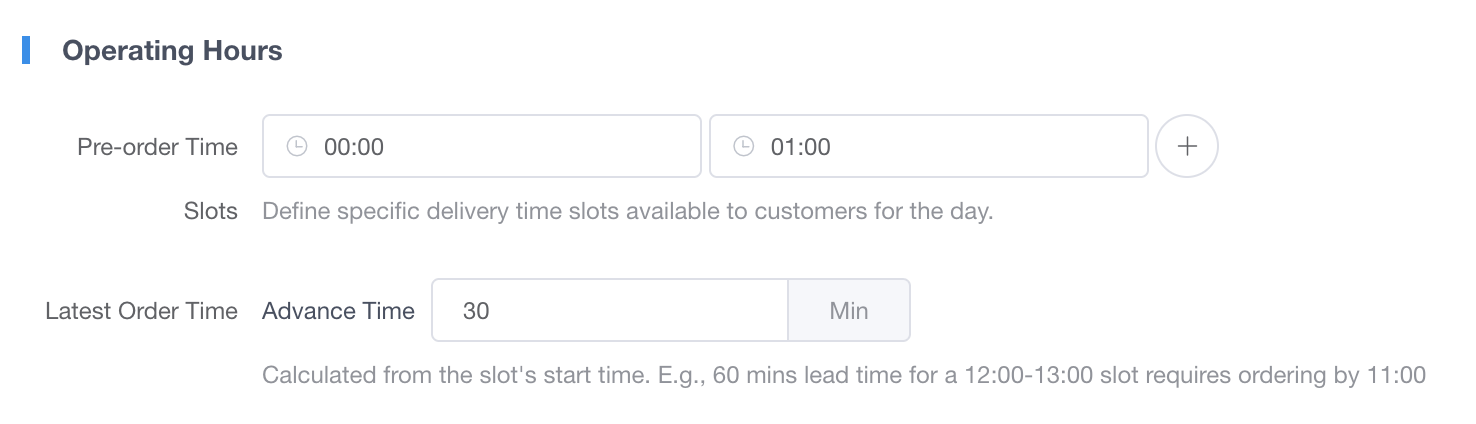
Task: Click the 30 value in Advance Time
Action: click(x=476, y=311)
